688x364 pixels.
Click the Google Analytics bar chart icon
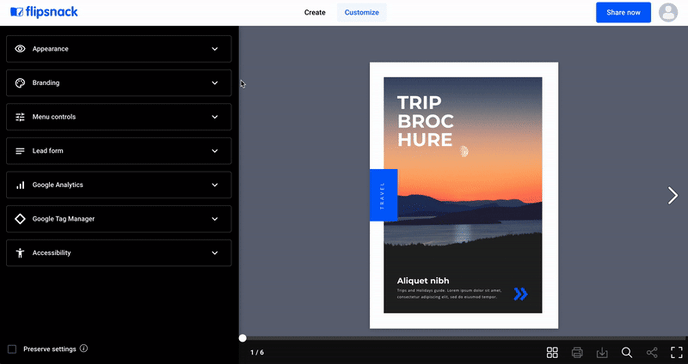(20, 185)
